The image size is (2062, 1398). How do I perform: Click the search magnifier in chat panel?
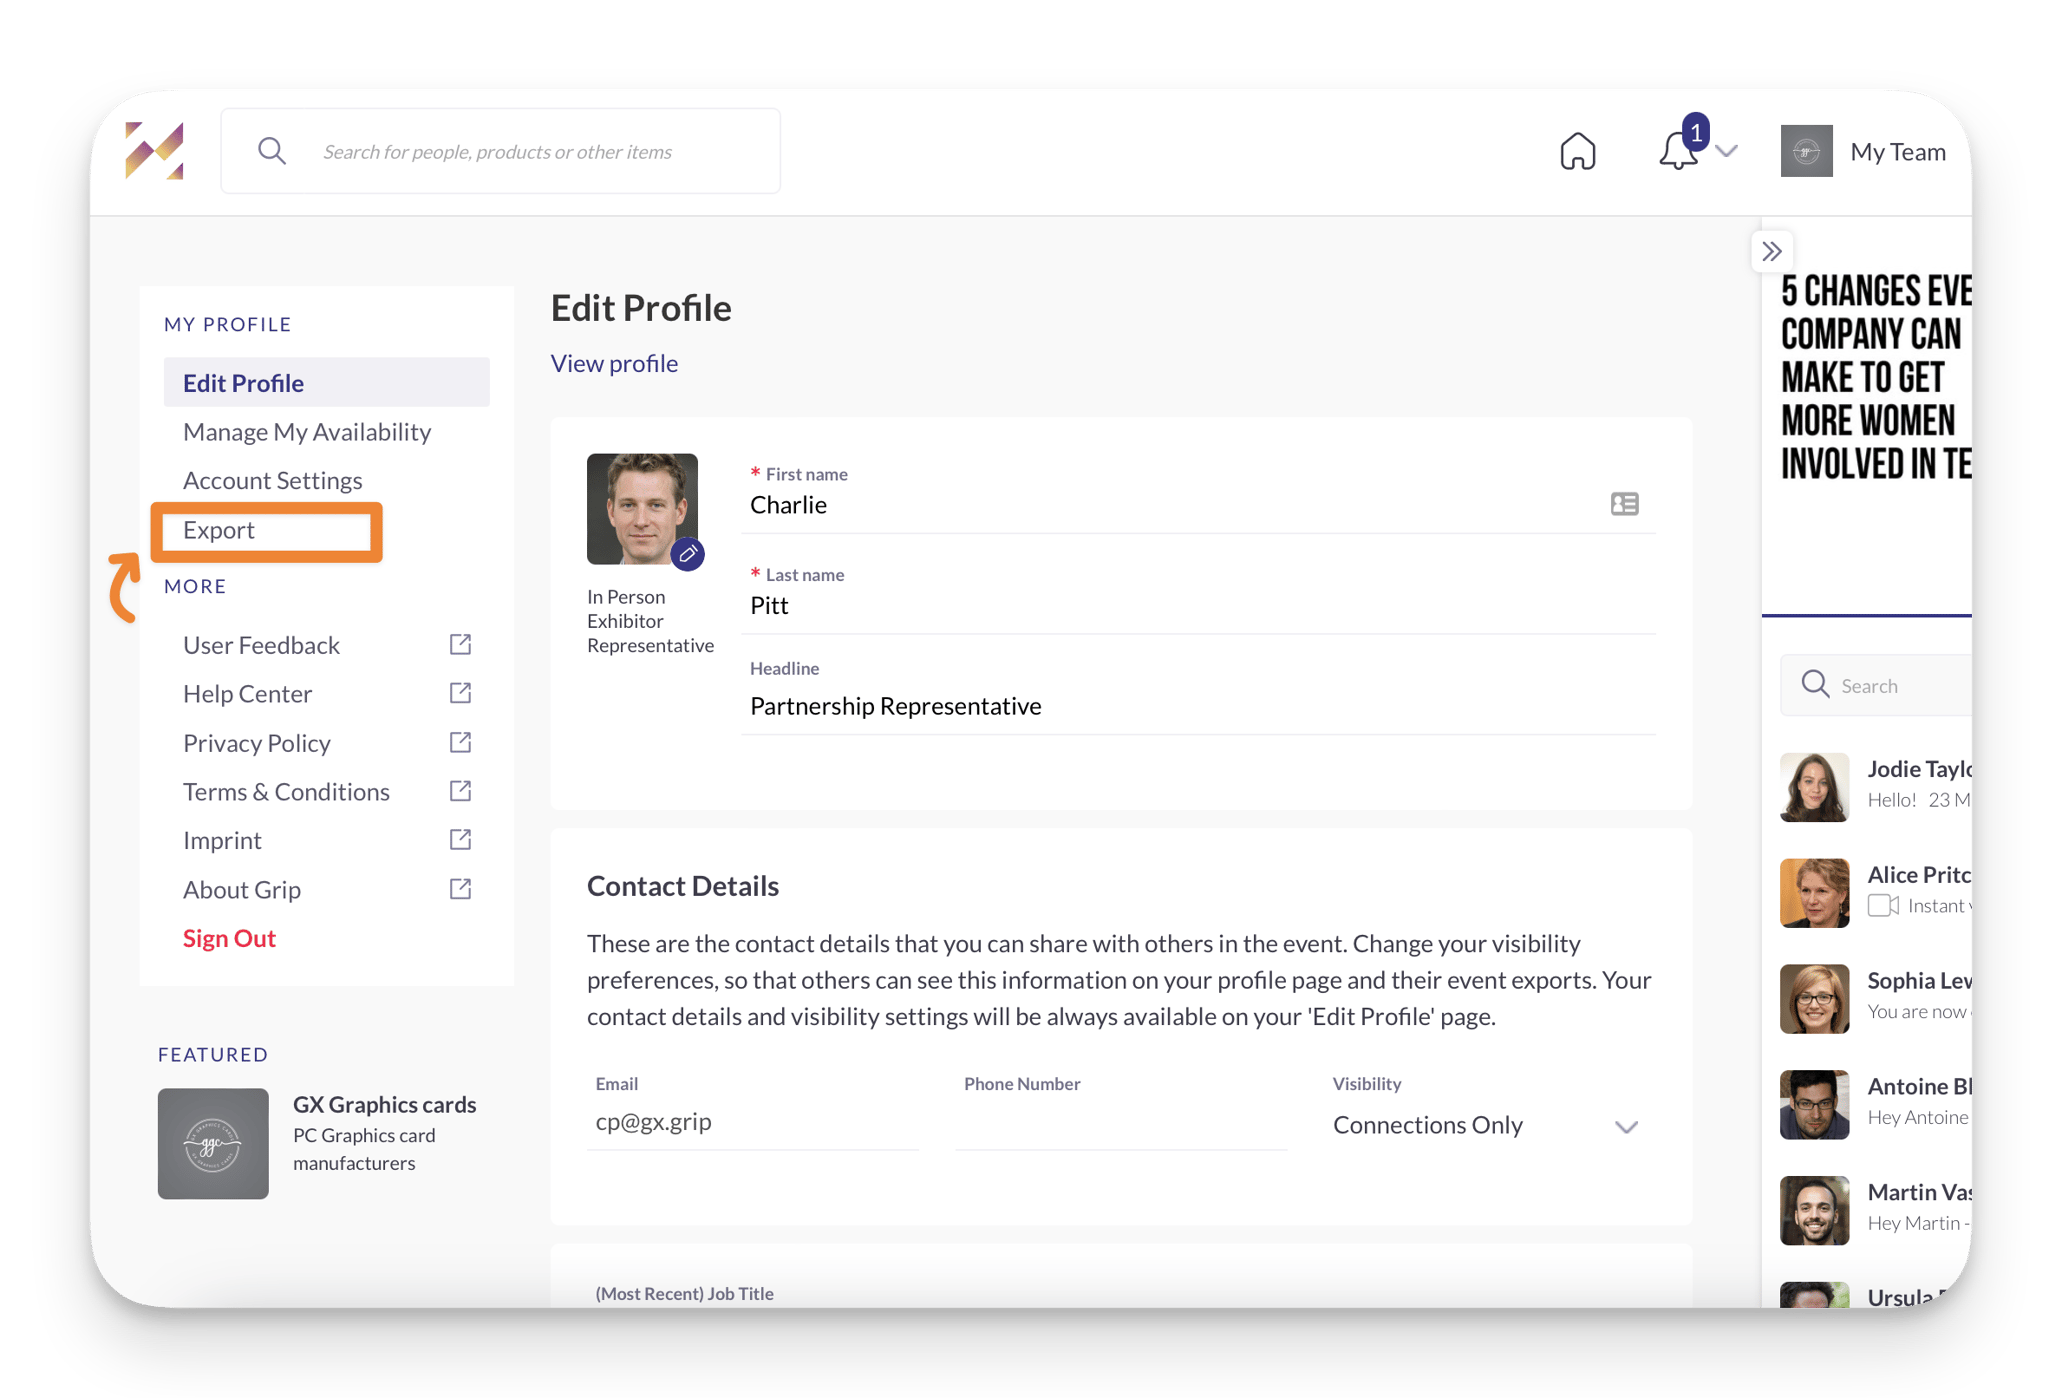(x=1814, y=685)
